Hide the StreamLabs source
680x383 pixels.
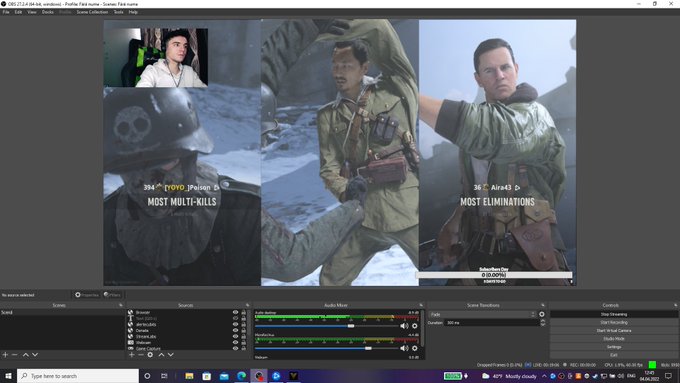click(x=235, y=337)
